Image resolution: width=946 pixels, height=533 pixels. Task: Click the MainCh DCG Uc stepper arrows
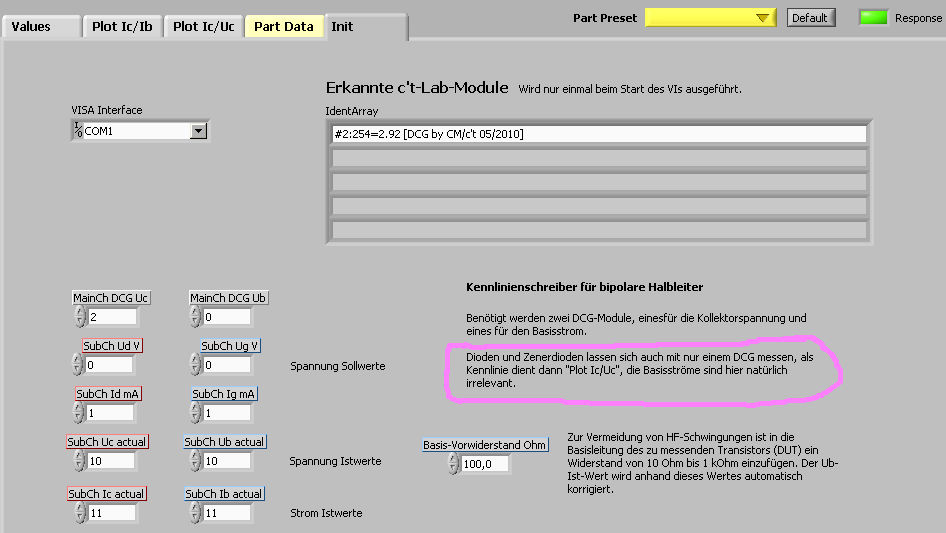78,317
